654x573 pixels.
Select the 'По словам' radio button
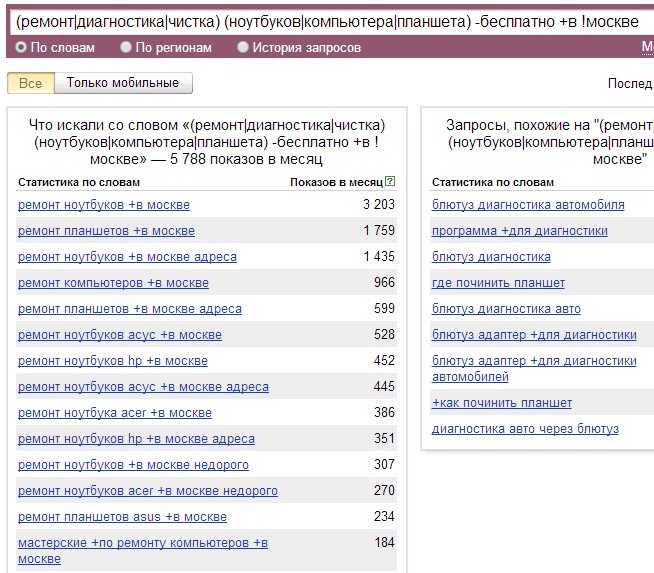[x=21, y=47]
